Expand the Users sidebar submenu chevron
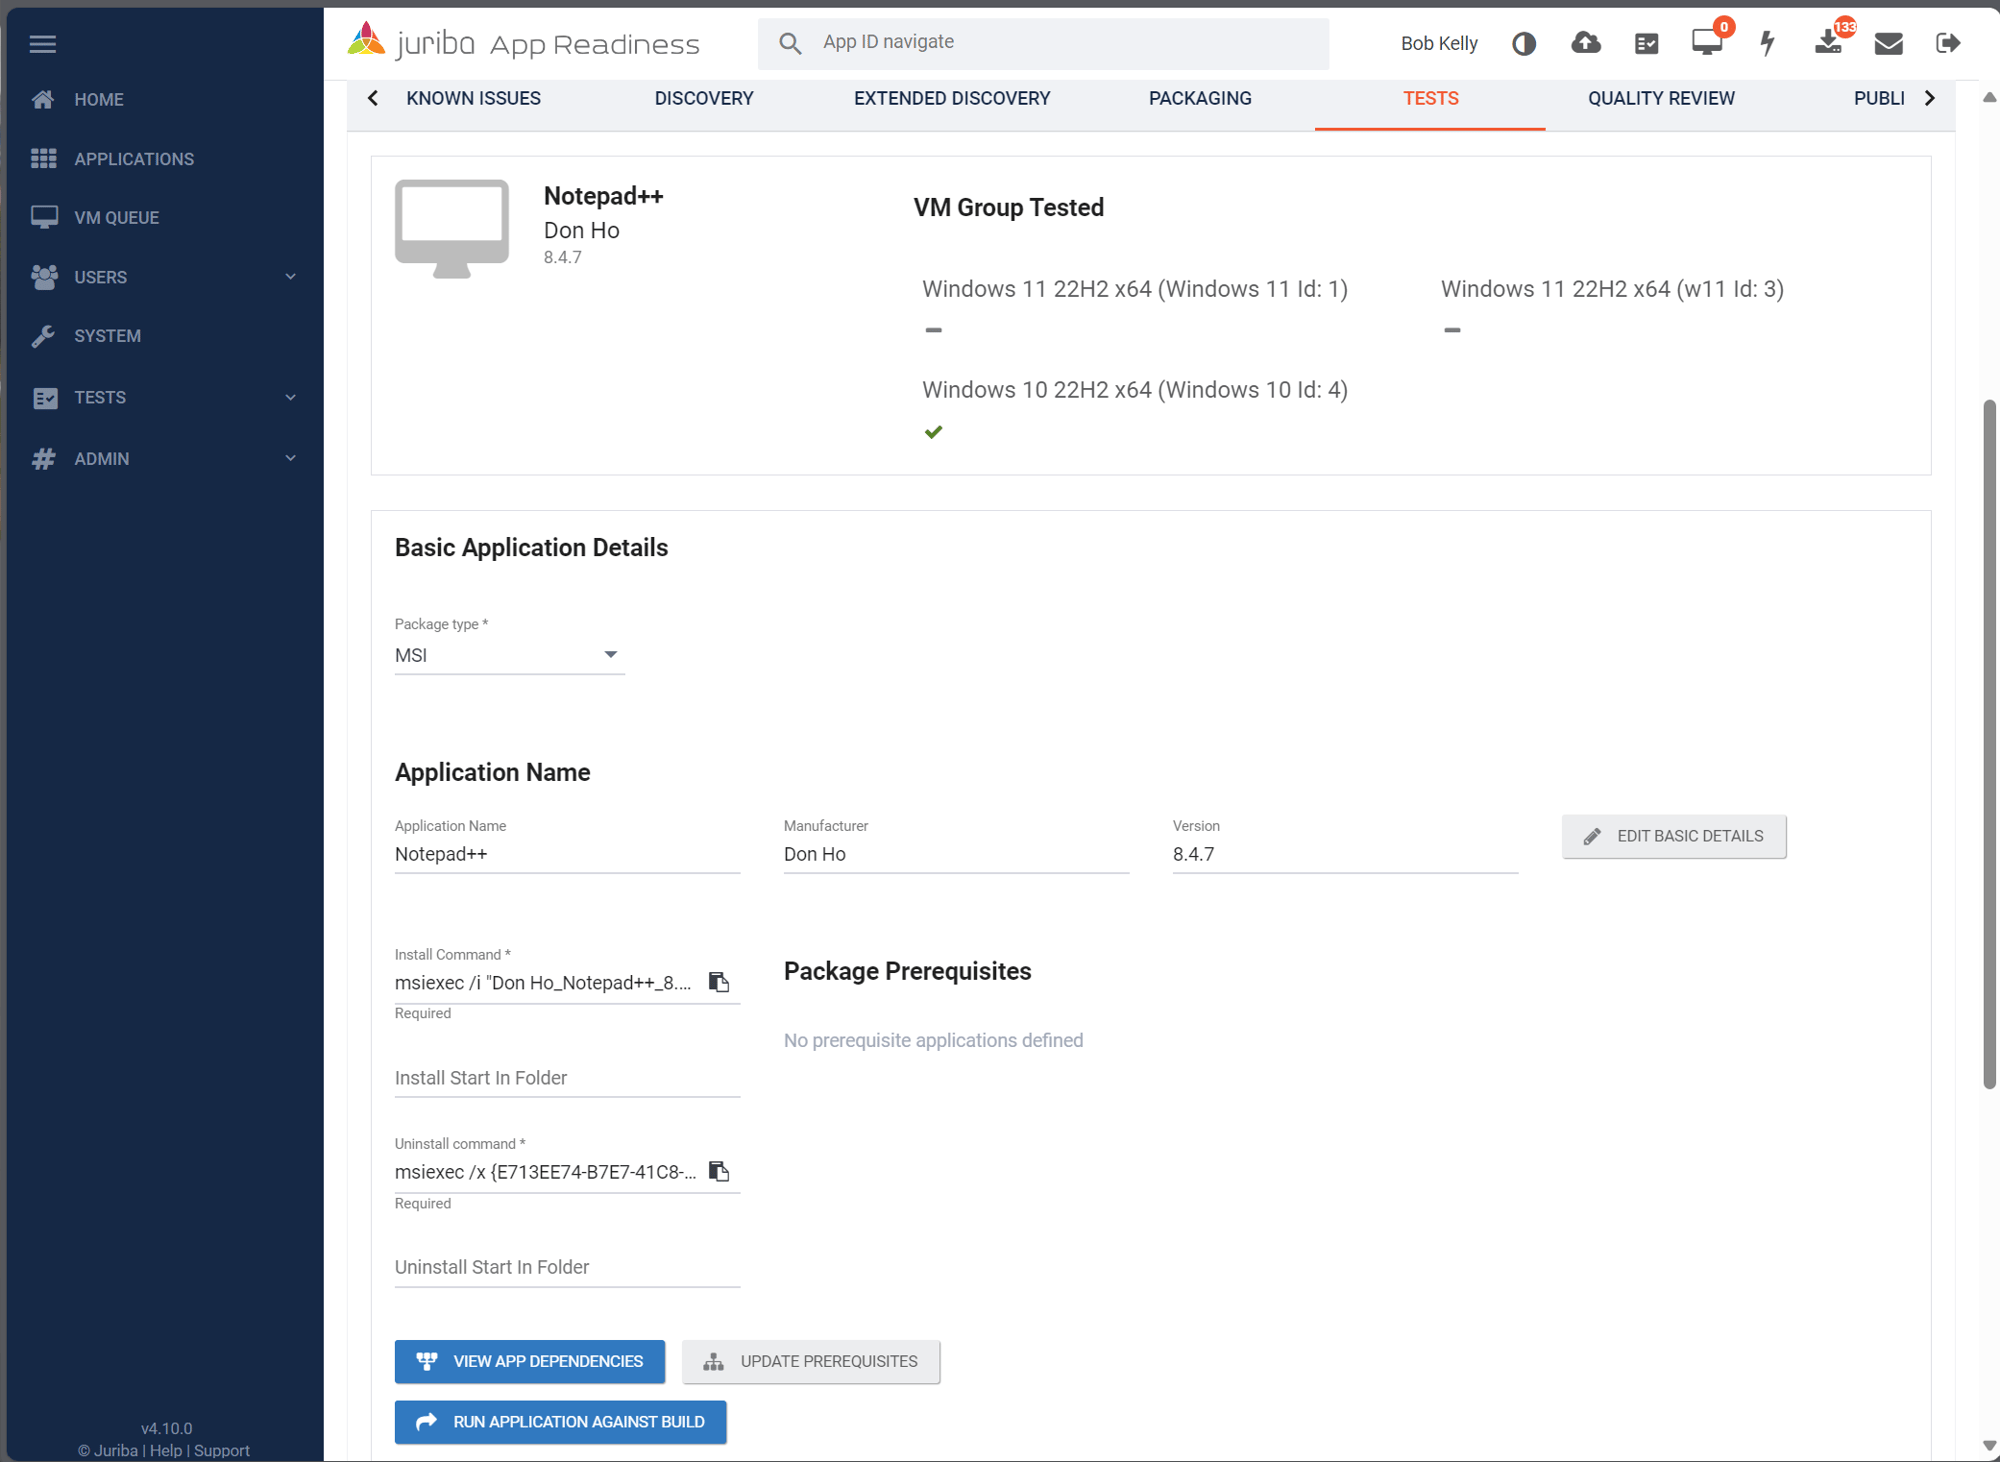The height and width of the screenshot is (1462, 2000). [290, 277]
